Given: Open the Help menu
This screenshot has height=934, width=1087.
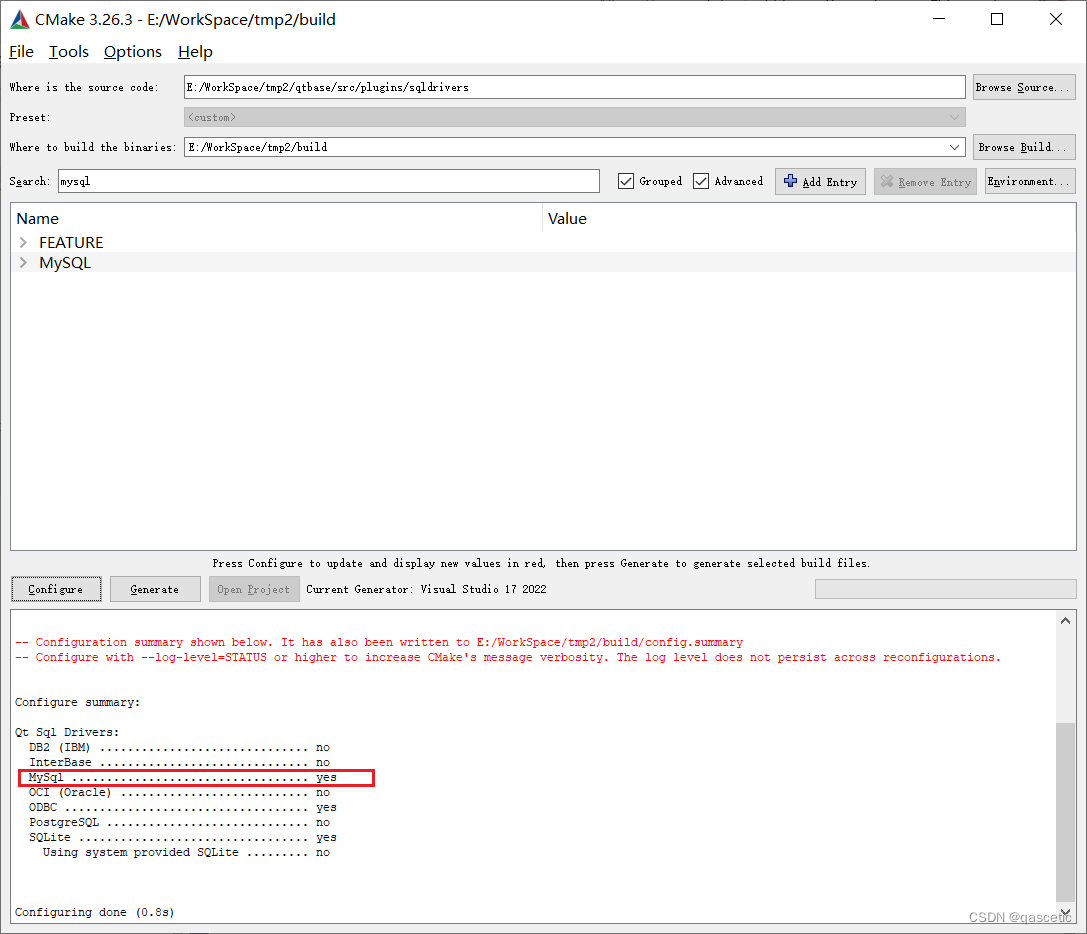Looking at the screenshot, I should point(195,52).
